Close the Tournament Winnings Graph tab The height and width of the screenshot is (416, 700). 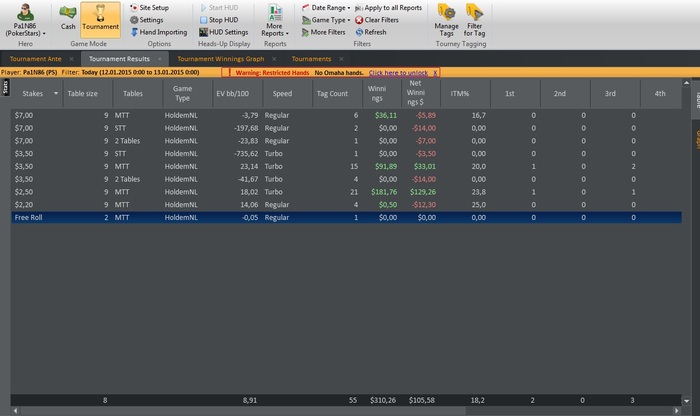(274, 59)
